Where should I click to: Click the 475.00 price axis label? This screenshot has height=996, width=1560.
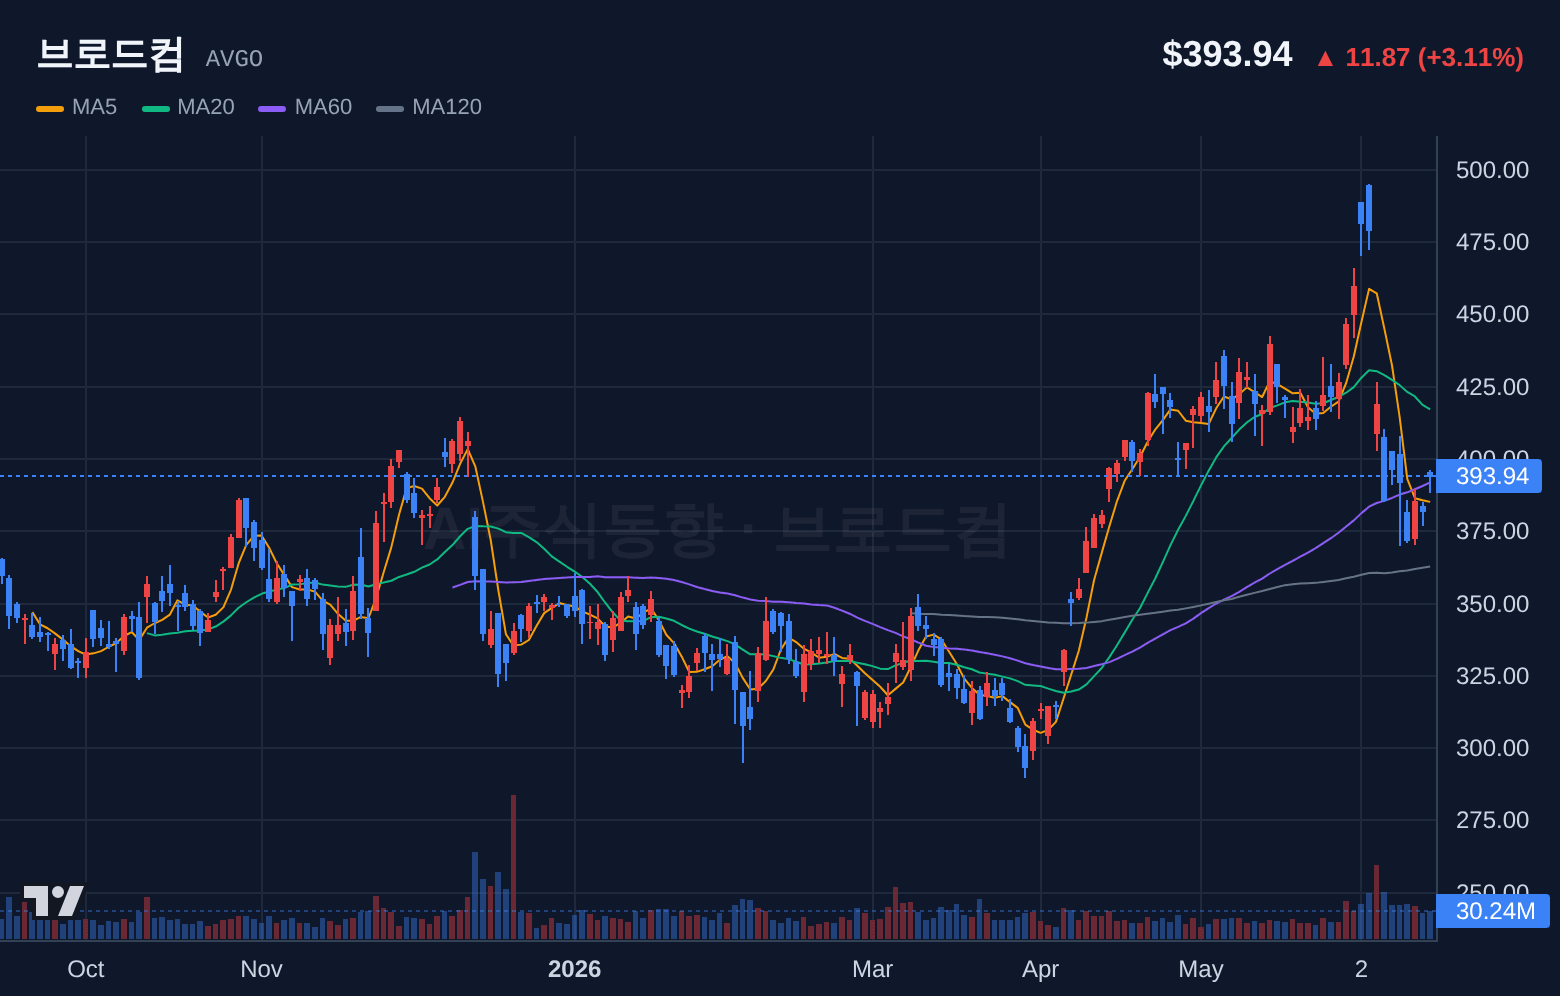(1492, 242)
